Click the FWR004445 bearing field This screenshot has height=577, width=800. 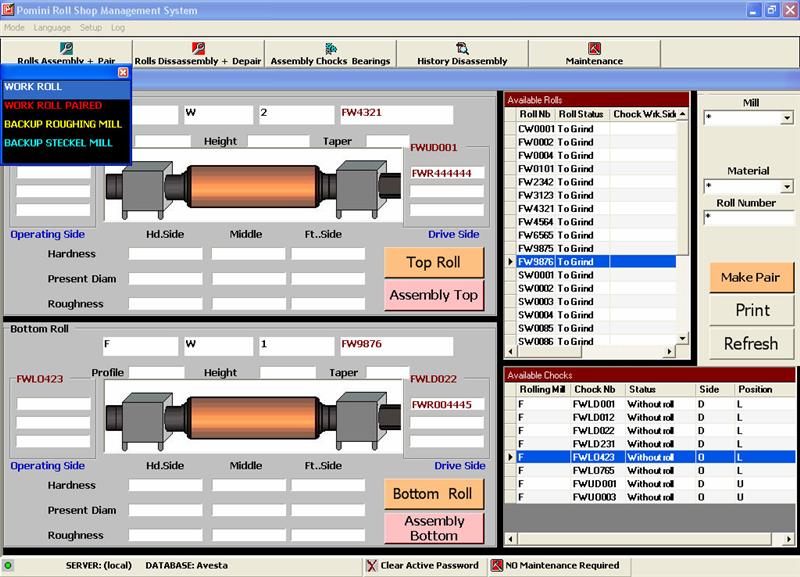[x=447, y=405]
